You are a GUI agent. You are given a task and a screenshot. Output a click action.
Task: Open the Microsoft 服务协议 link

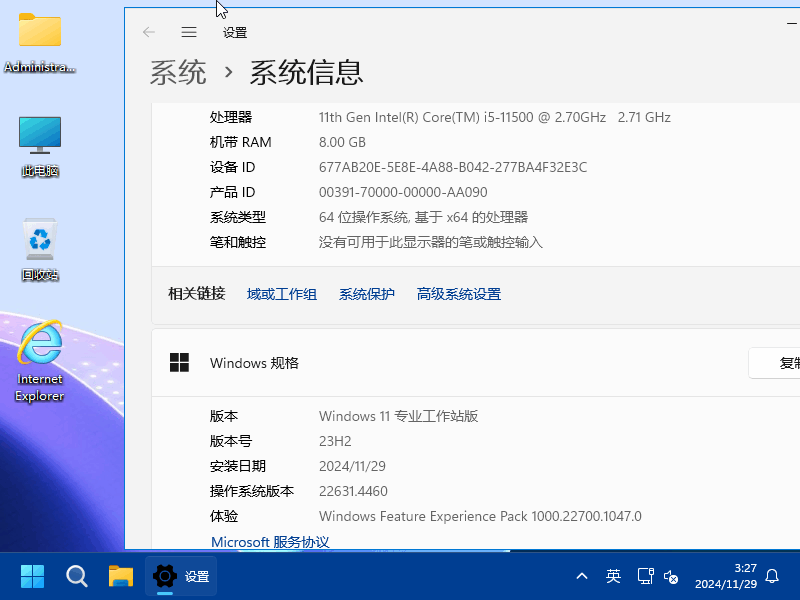[x=270, y=542]
